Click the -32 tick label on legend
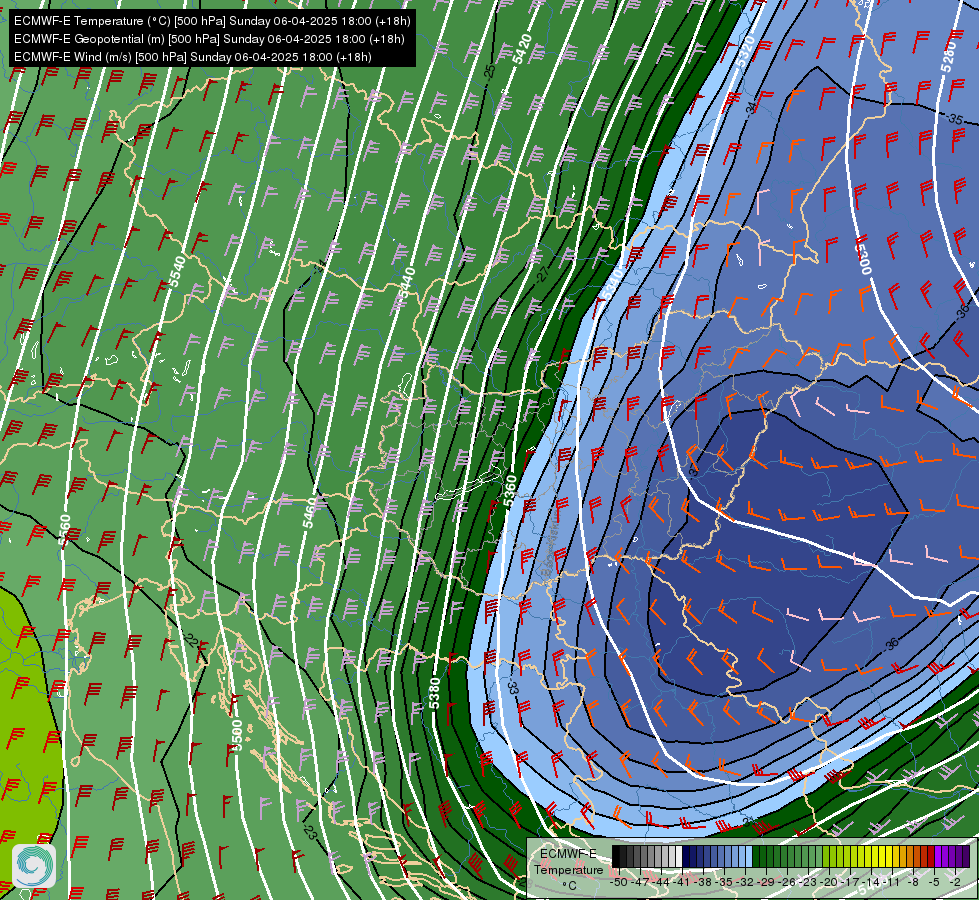 [744, 881]
